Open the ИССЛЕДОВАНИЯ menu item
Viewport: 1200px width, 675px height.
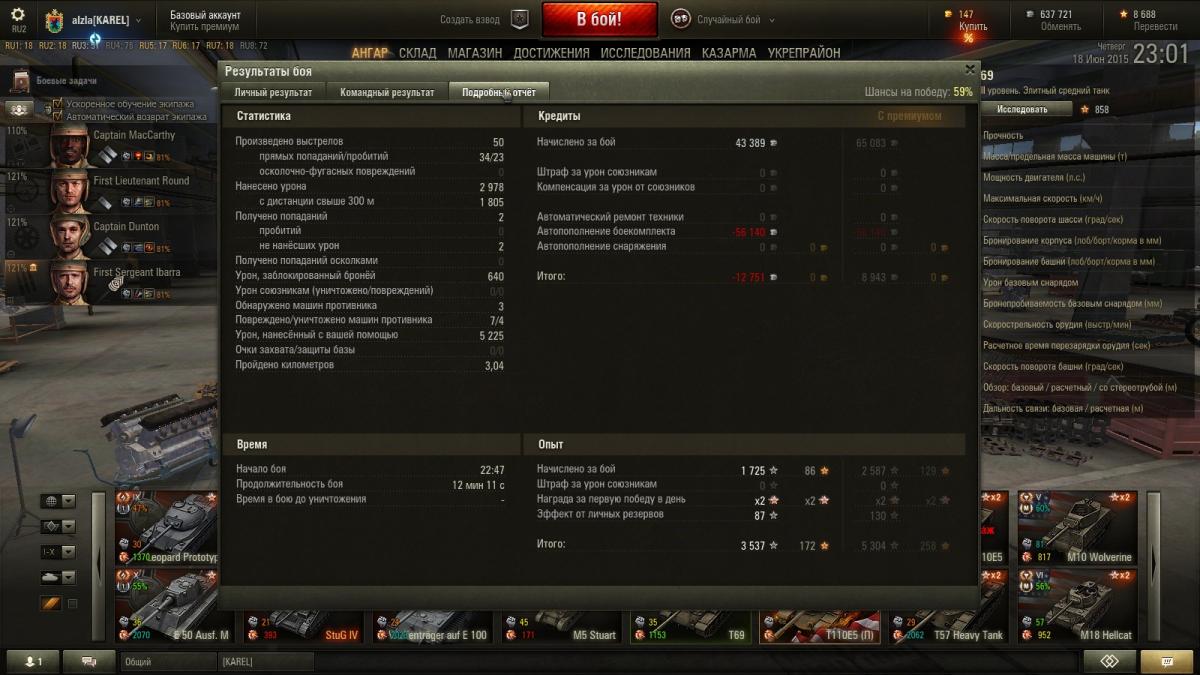click(x=647, y=53)
